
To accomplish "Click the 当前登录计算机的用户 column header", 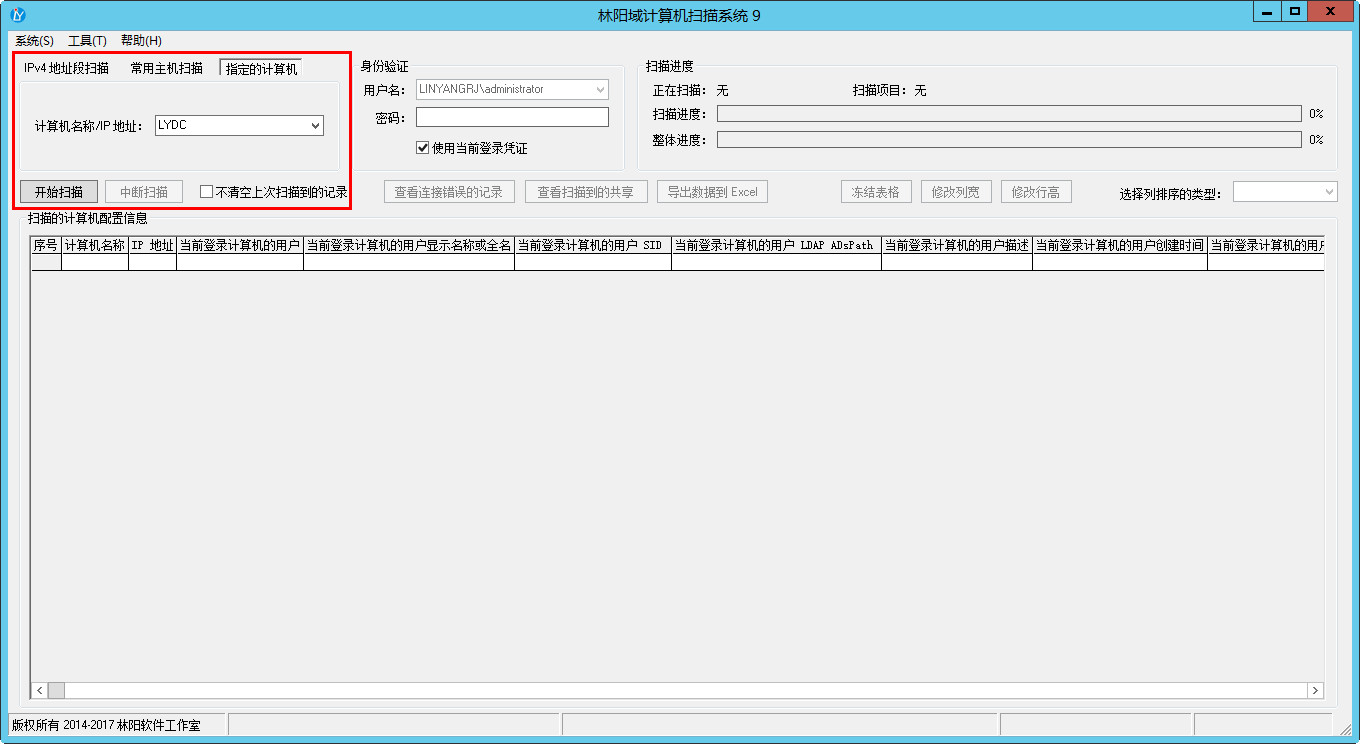I will pos(240,245).
